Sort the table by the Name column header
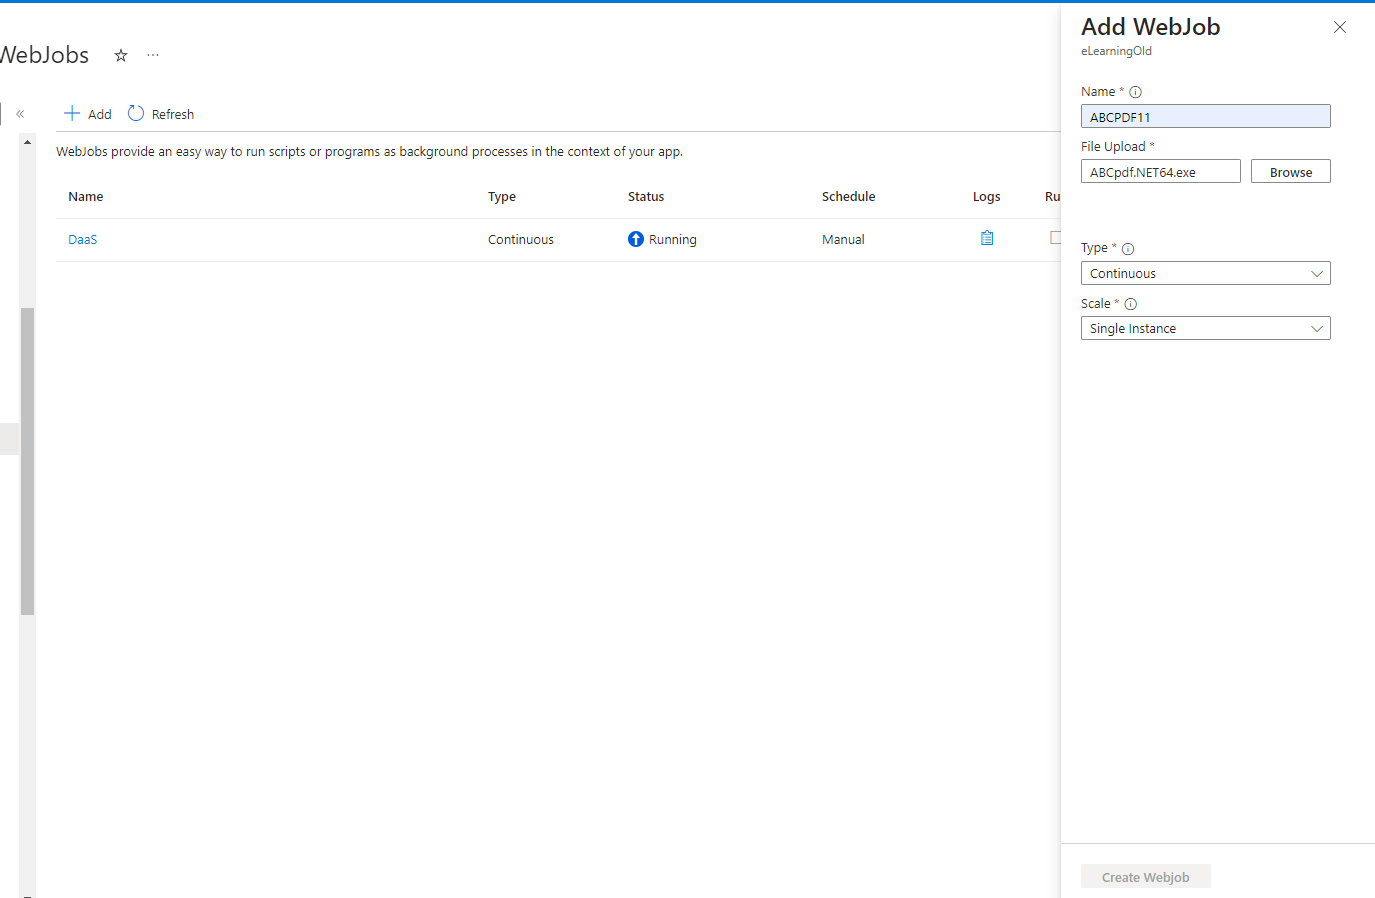Image resolution: width=1375 pixels, height=898 pixels. tap(85, 196)
